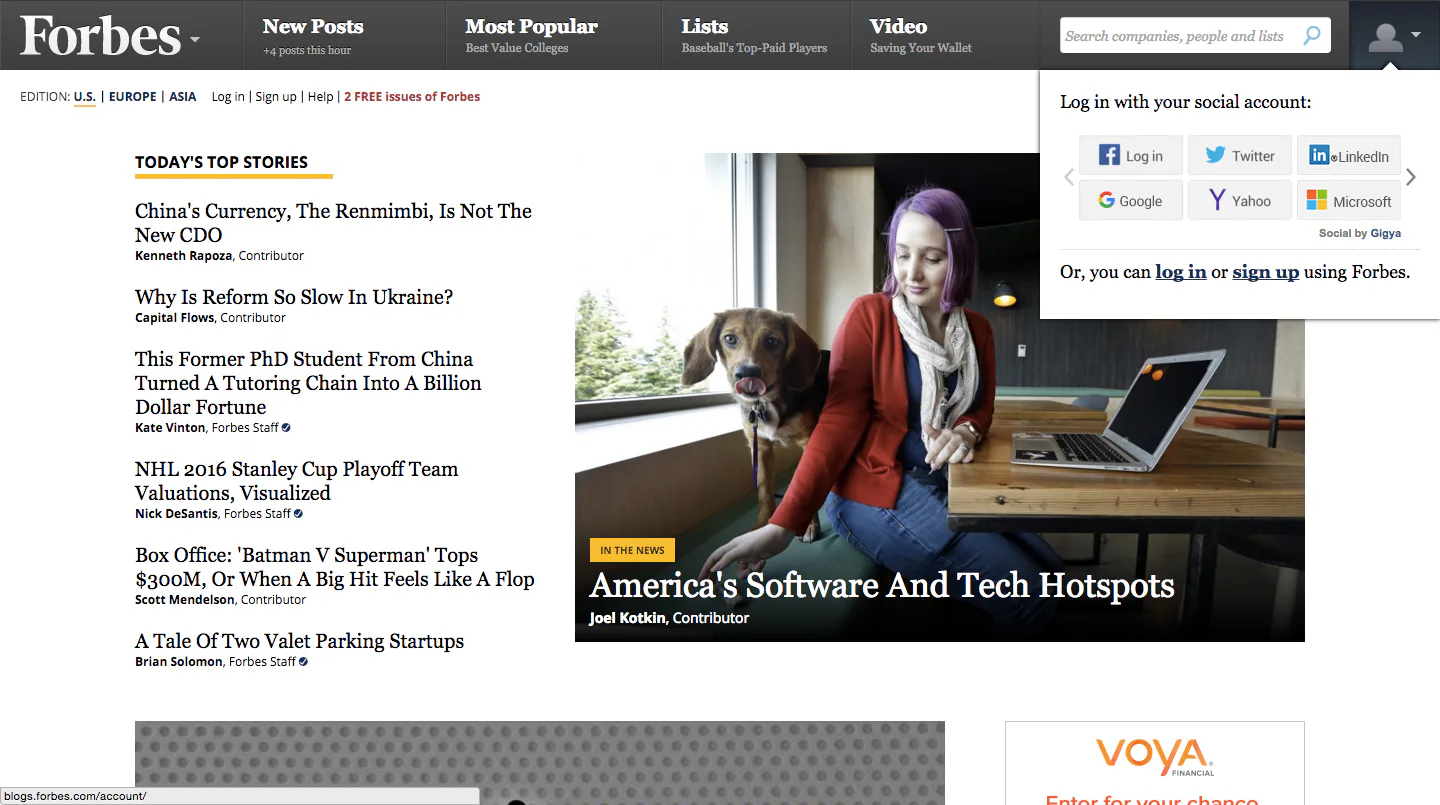Click verified badge beside Brian Solomon
The height and width of the screenshot is (805, 1440).
tap(303, 661)
